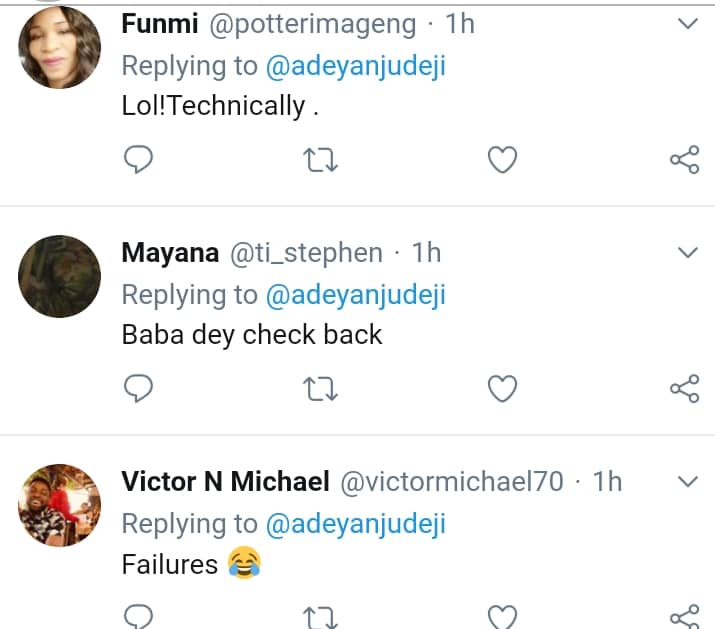715x629 pixels.
Task: Reply to Victor N Michael's tweet
Action: pyautogui.click(x=137, y=616)
